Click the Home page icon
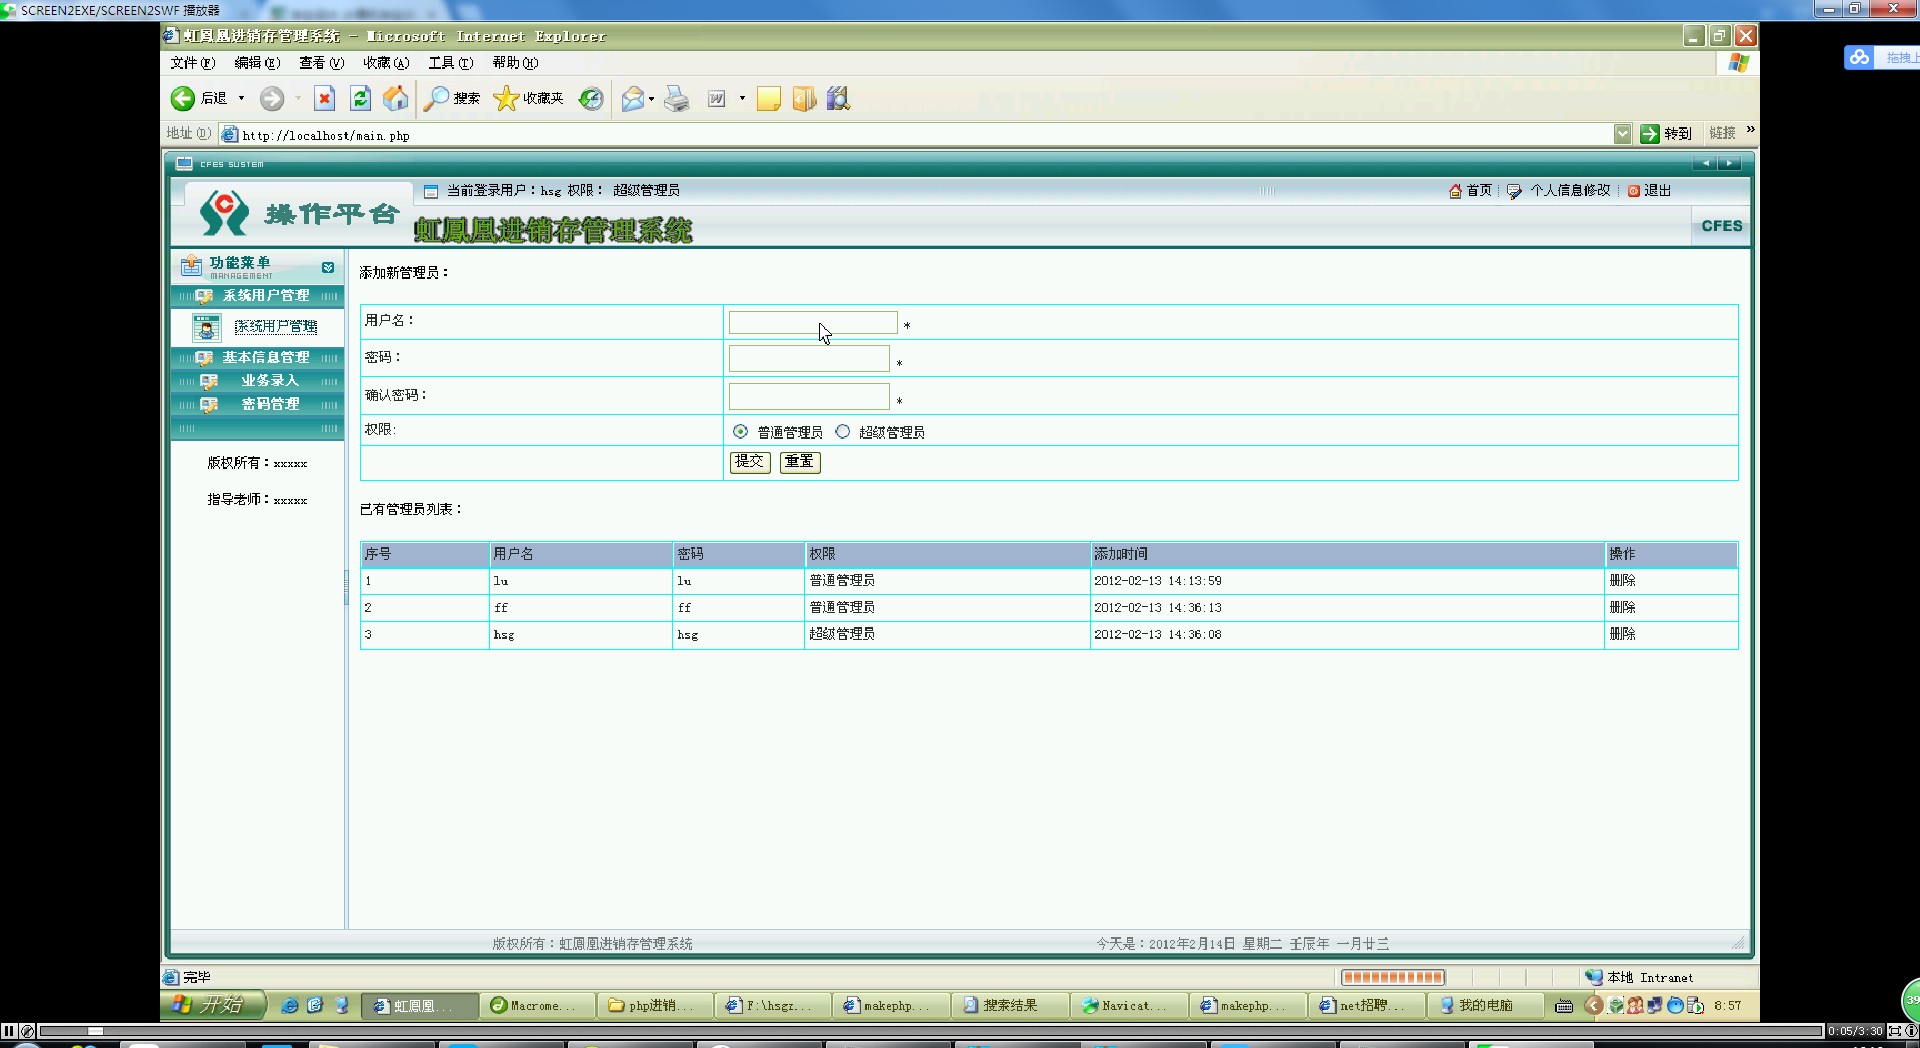Image resolution: width=1920 pixels, height=1048 pixels. tap(396, 98)
